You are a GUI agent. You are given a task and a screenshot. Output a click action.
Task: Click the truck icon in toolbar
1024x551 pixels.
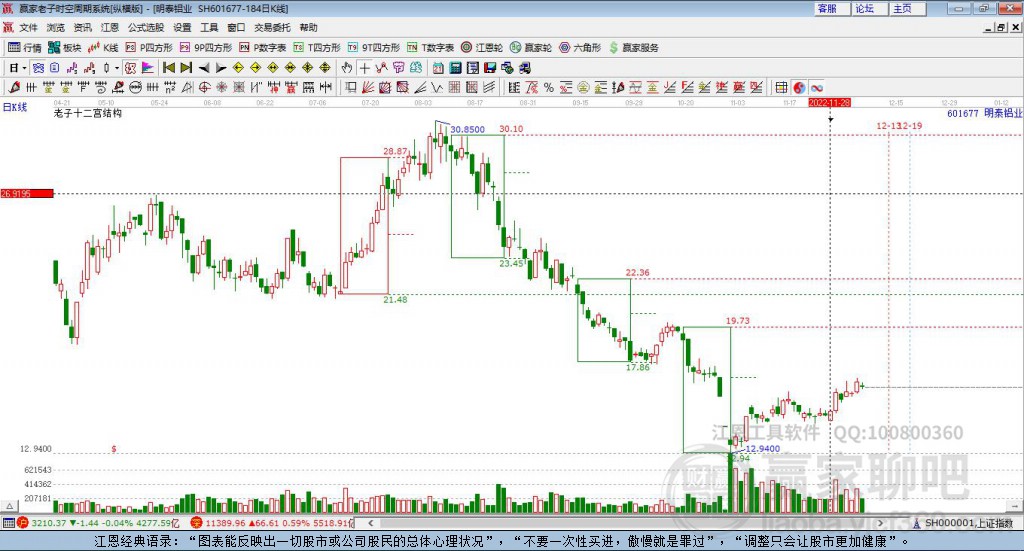pyautogui.click(x=525, y=68)
